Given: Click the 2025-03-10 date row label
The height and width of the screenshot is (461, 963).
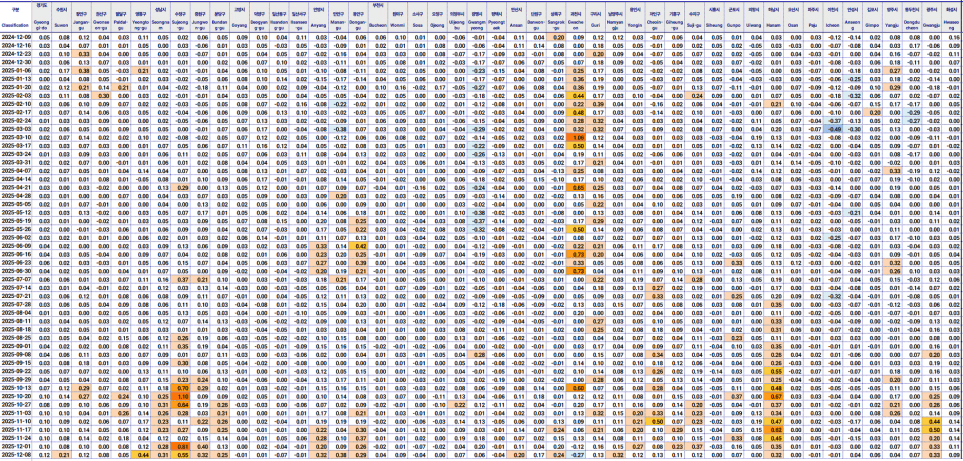Looking at the screenshot, I should tap(17, 137).
